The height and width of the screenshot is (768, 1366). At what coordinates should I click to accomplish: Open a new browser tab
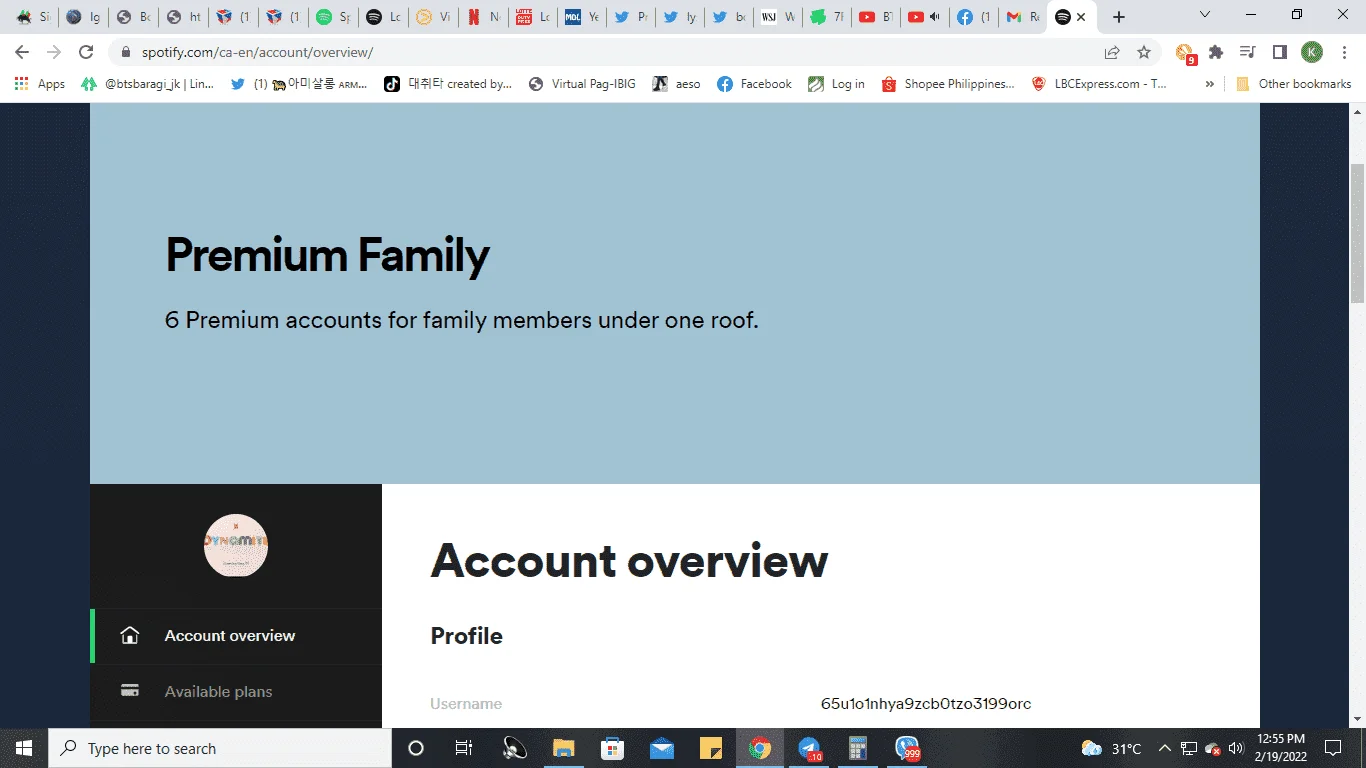[x=1119, y=17]
